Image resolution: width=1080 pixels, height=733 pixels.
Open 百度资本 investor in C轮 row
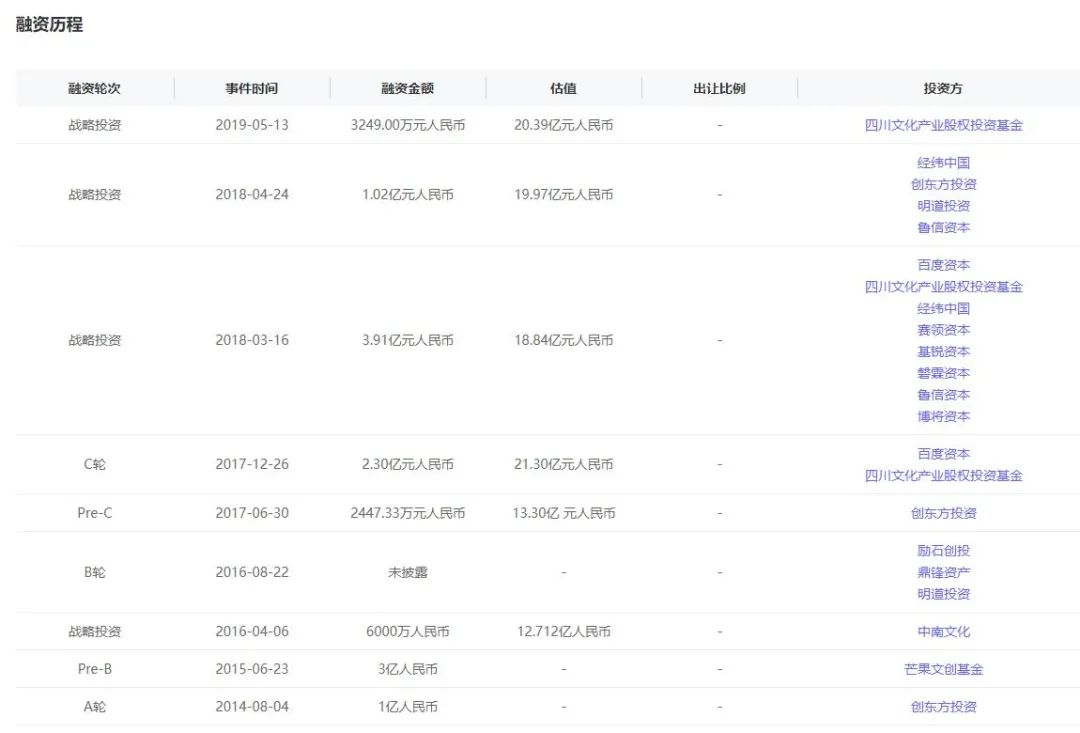943,453
